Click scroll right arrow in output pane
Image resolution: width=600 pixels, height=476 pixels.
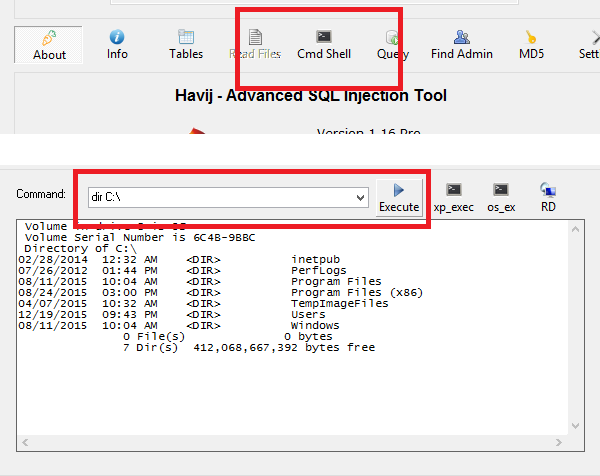[559, 443]
